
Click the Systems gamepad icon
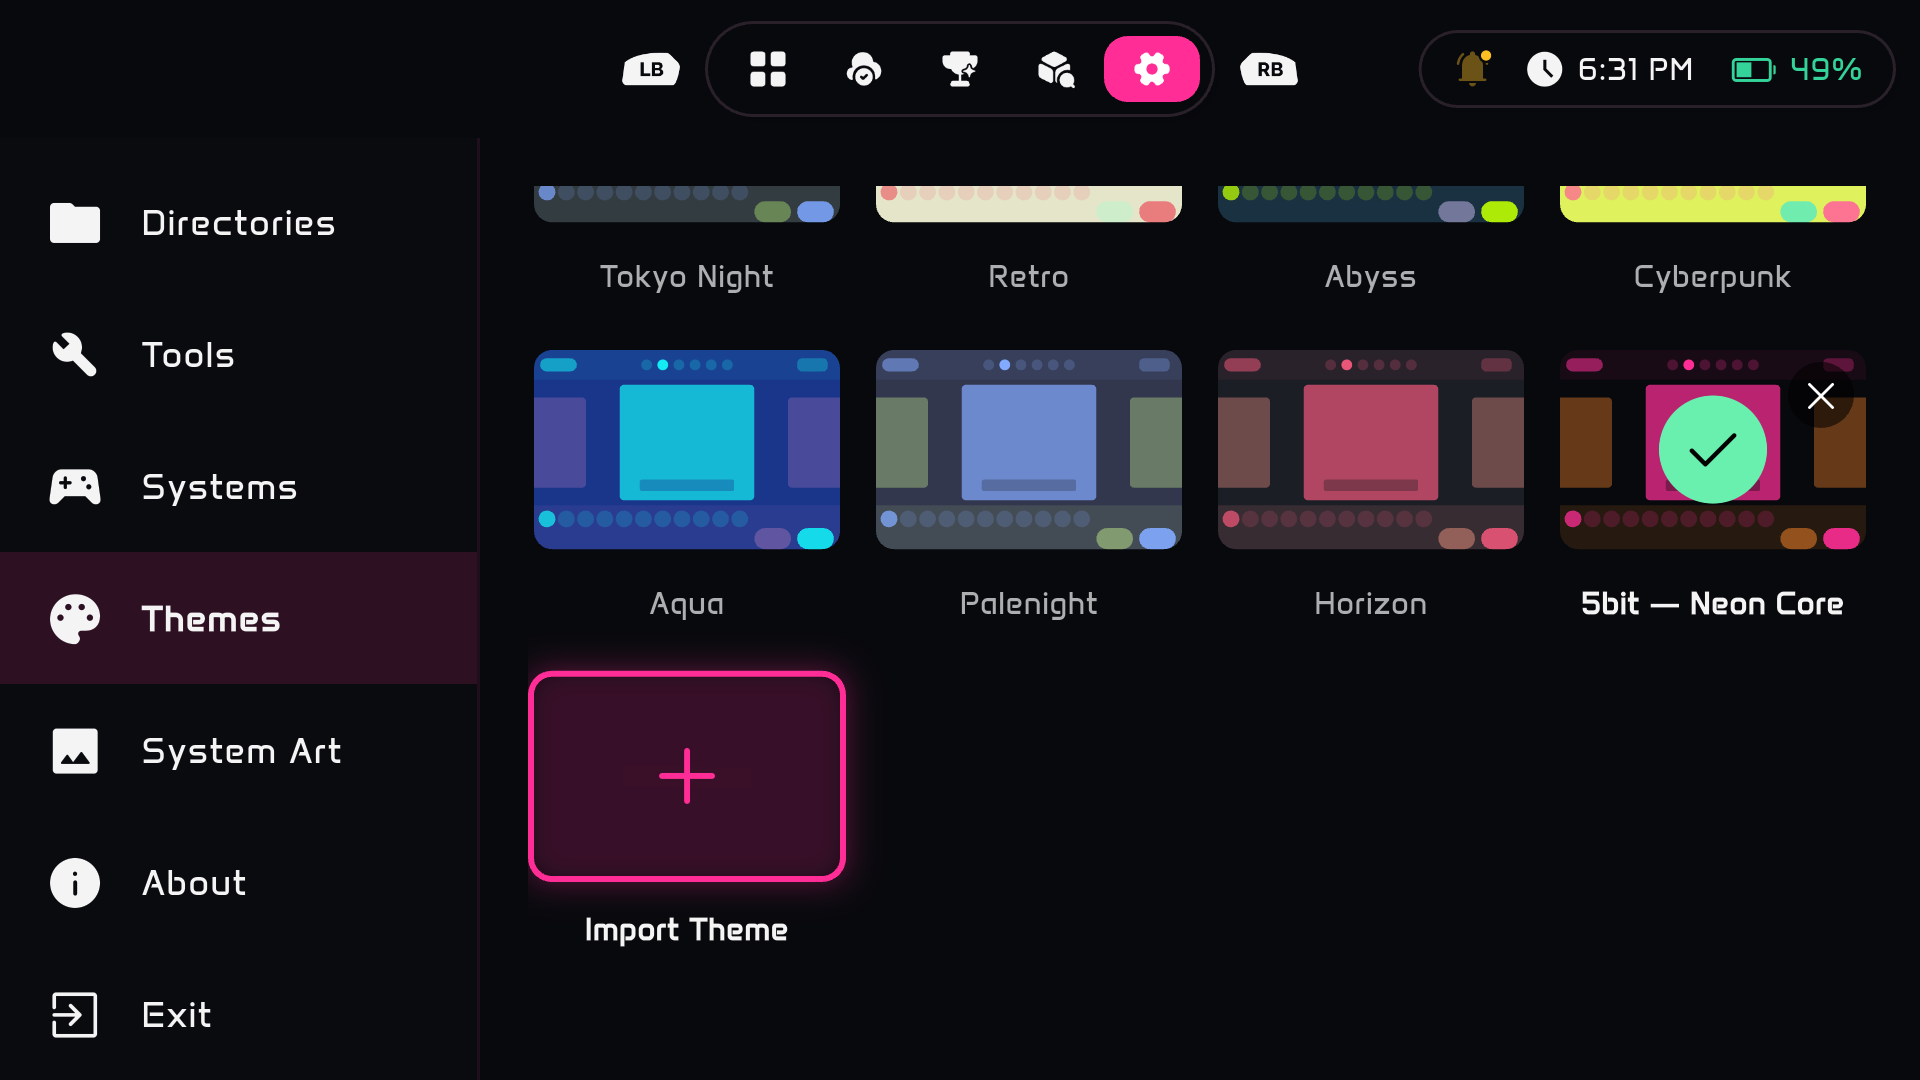[75, 486]
